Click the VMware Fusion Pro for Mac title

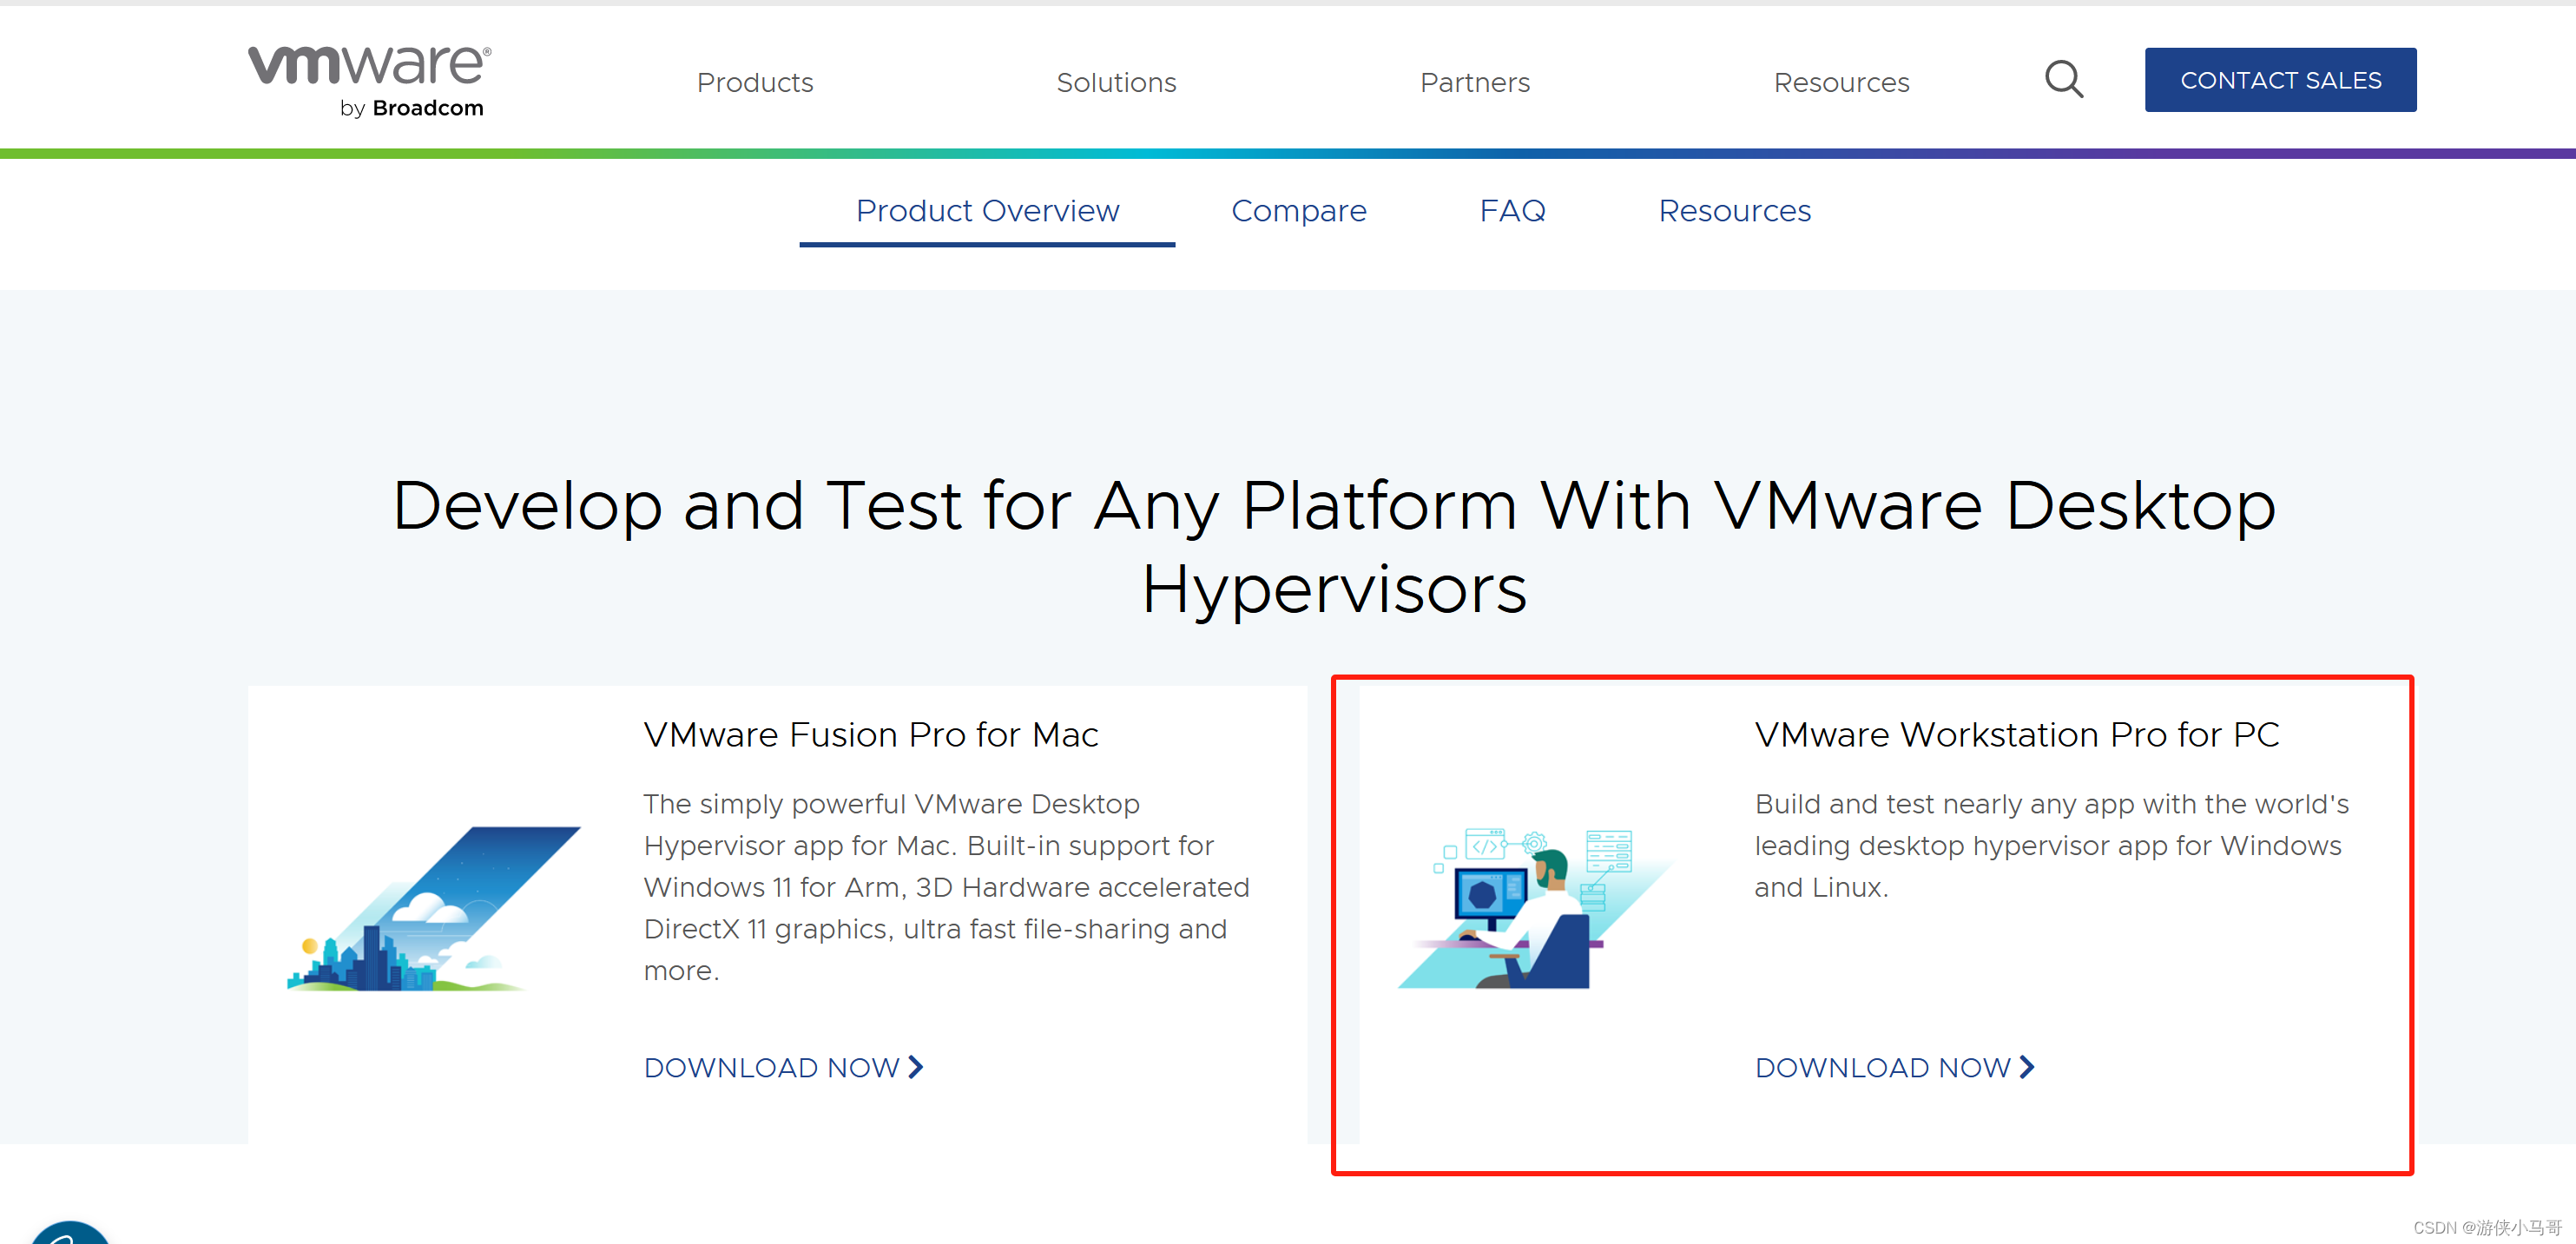coord(870,735)
